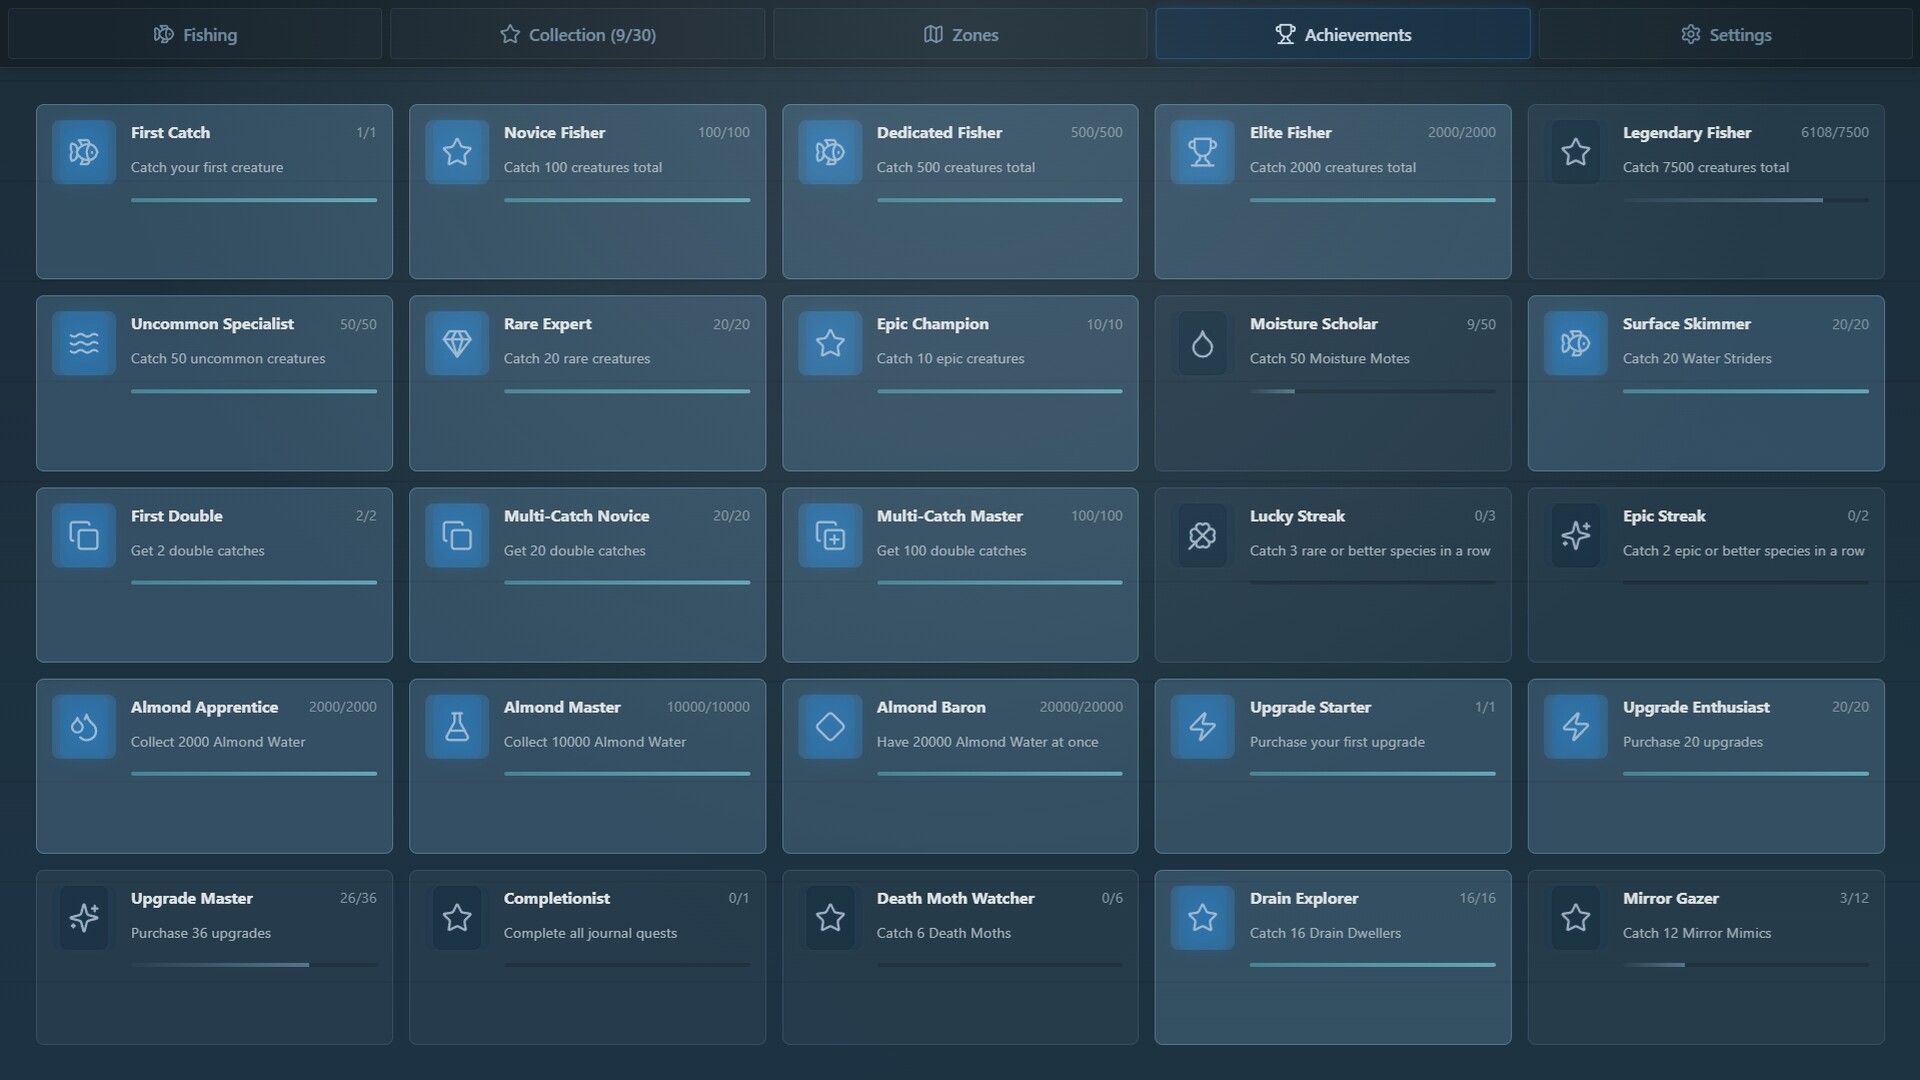
Task: Click the trophy icon on Elite Fisher
Action: (1202, 152)
